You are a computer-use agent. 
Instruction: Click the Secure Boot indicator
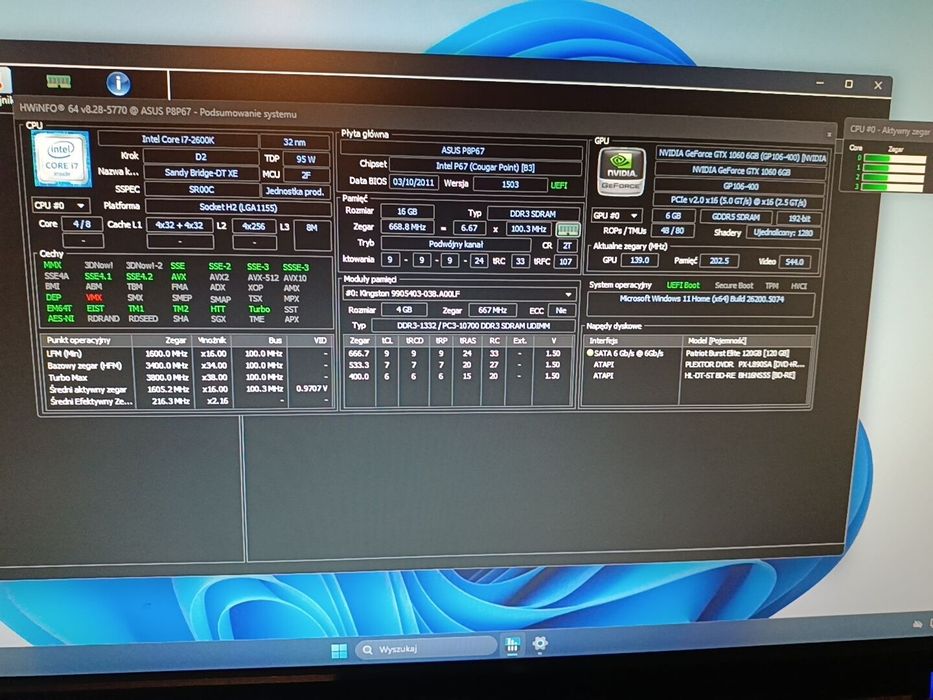point(734,286)
